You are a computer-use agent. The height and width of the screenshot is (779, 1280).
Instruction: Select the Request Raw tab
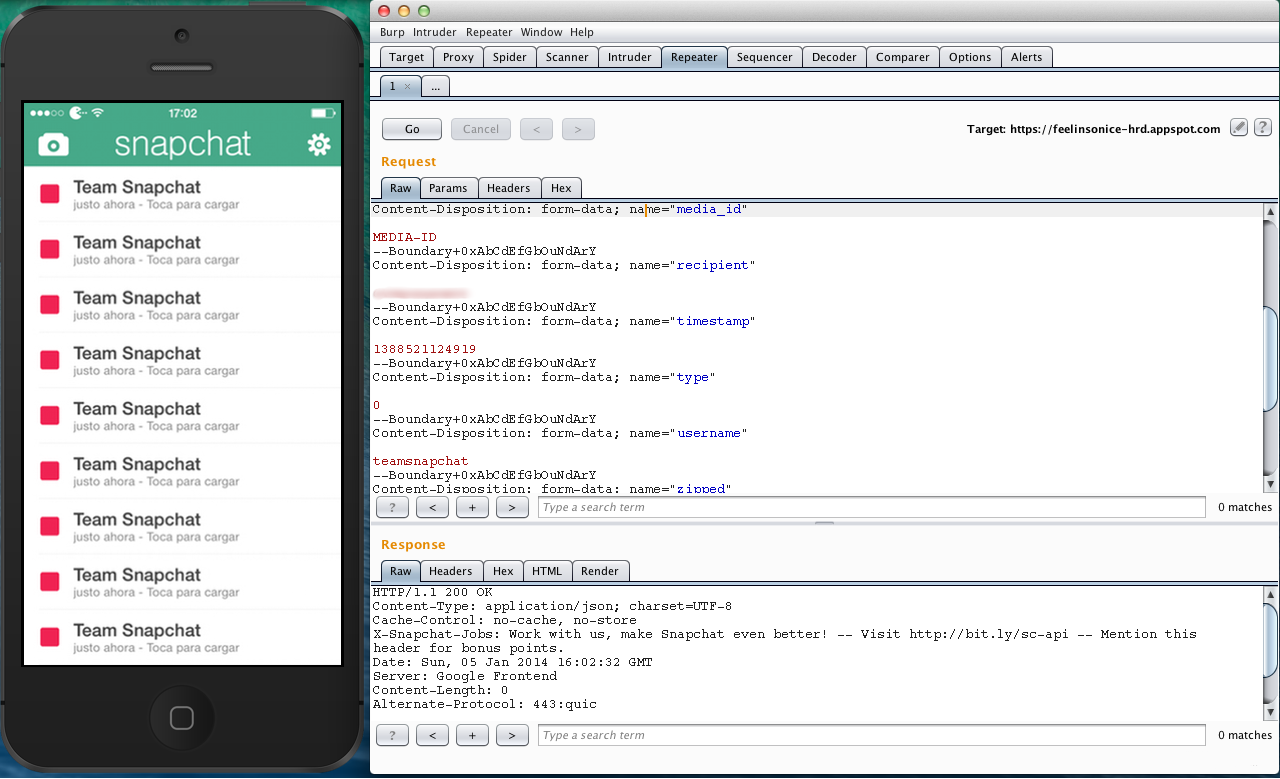401,188
